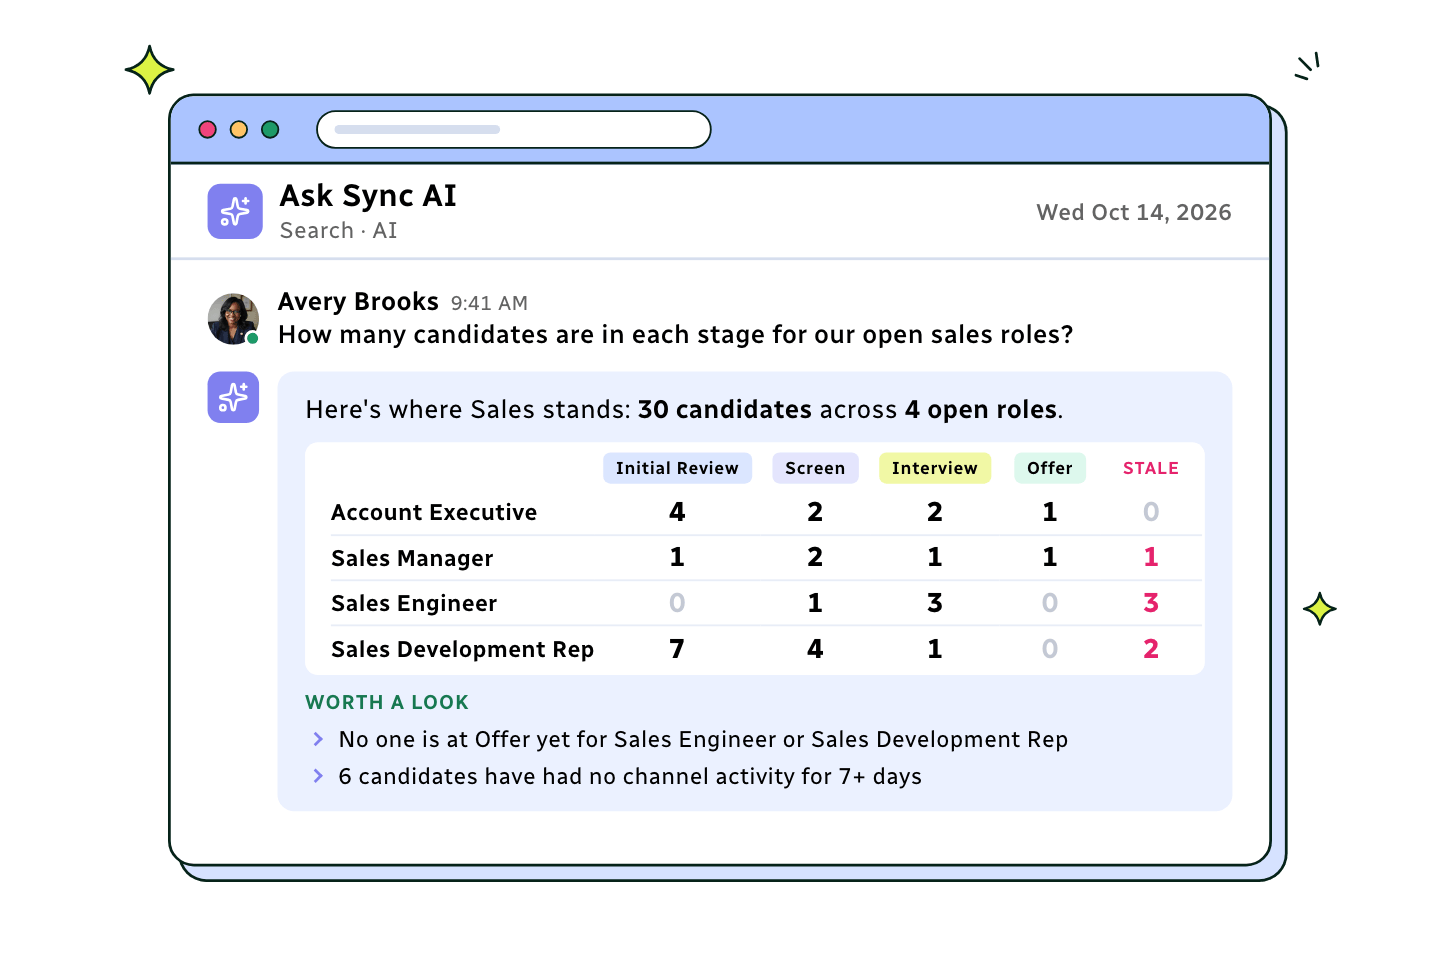Click Sales Development Rep's Initial Review count 7

pos(677,649)
